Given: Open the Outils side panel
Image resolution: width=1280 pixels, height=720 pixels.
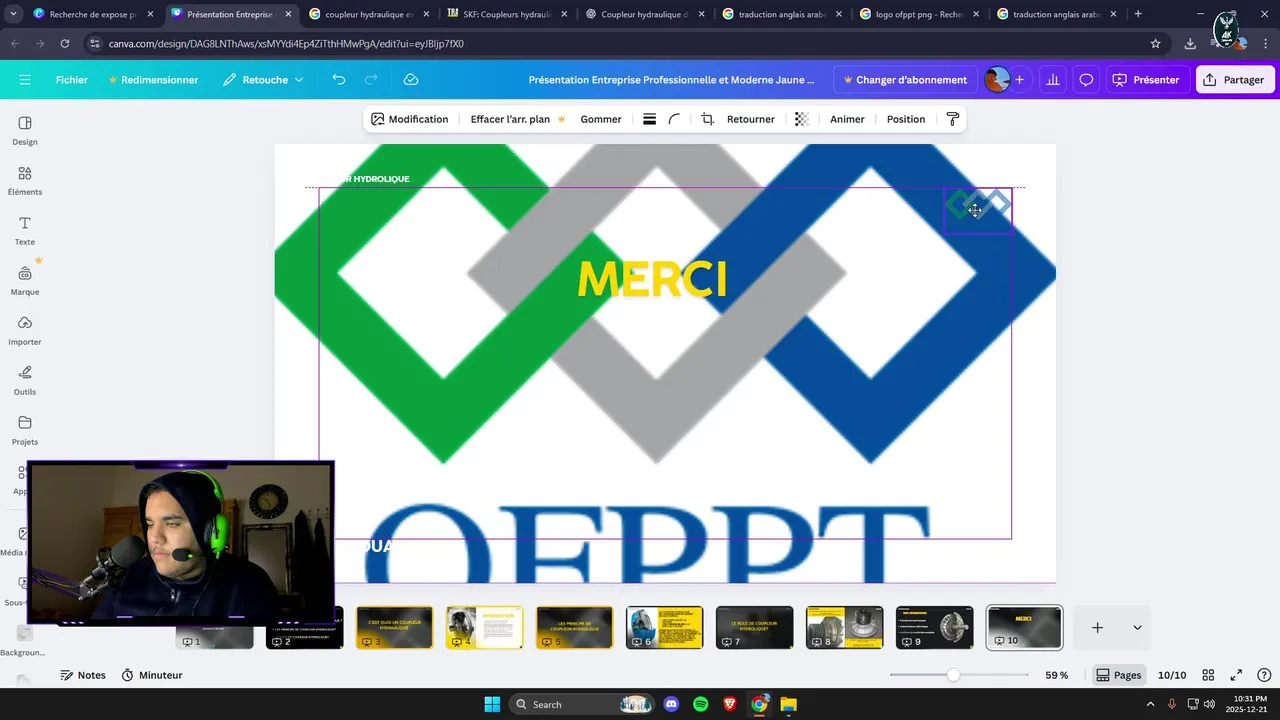Looking at the screenshot, I should coord(25,381).
